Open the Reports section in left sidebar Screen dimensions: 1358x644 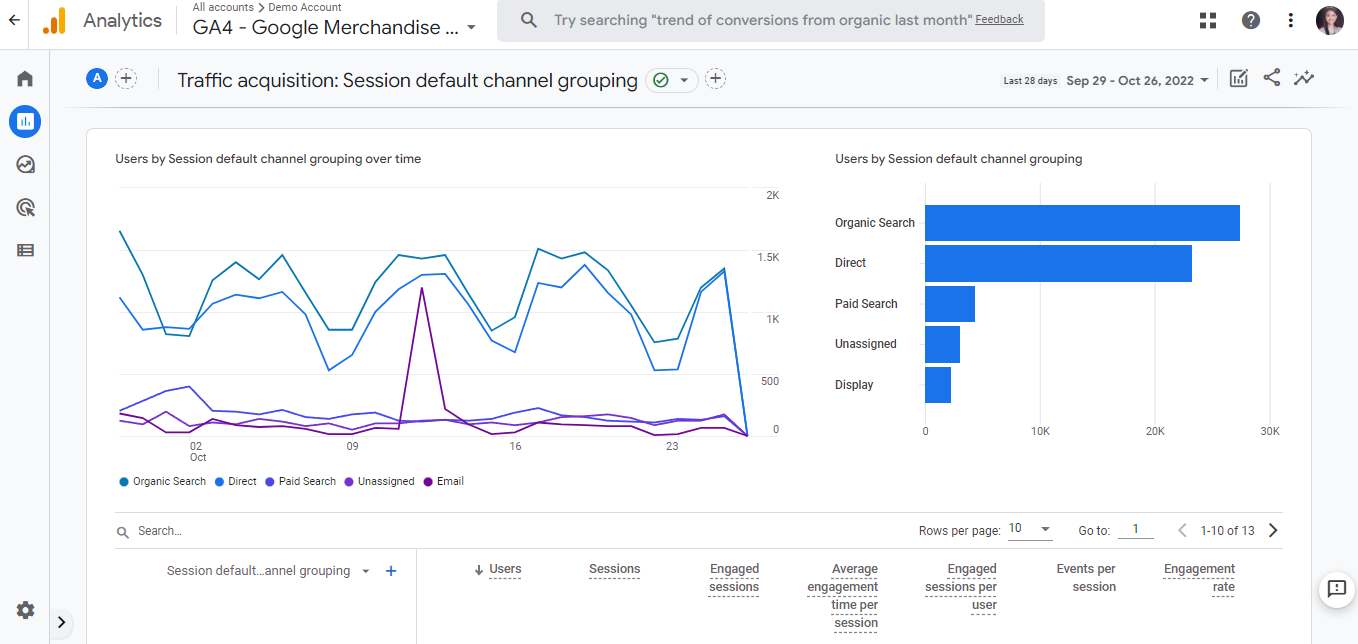(24, 121)
